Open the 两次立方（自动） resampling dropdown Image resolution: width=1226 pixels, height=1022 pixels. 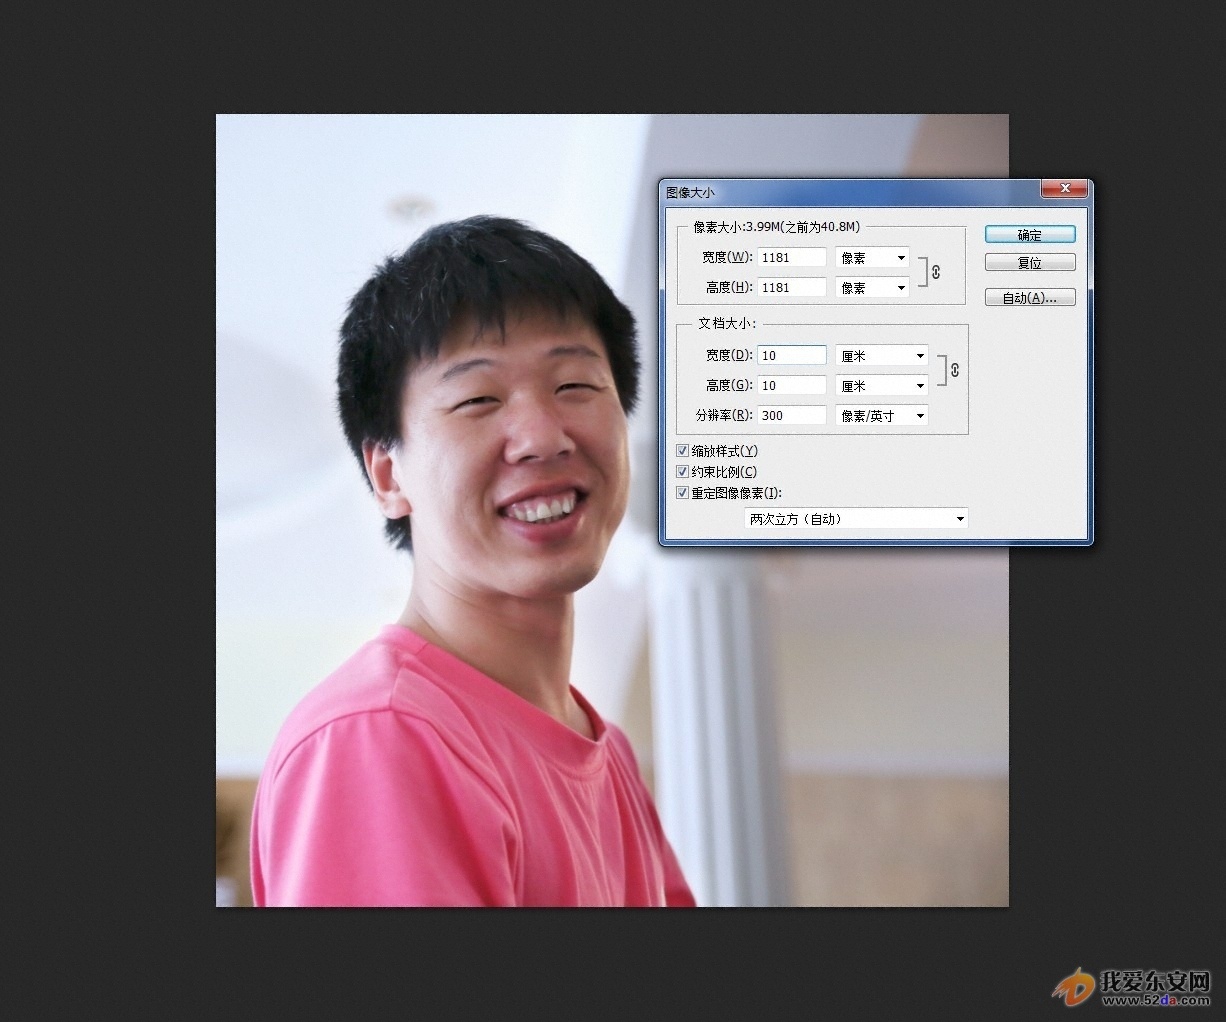tap(856, 519)
